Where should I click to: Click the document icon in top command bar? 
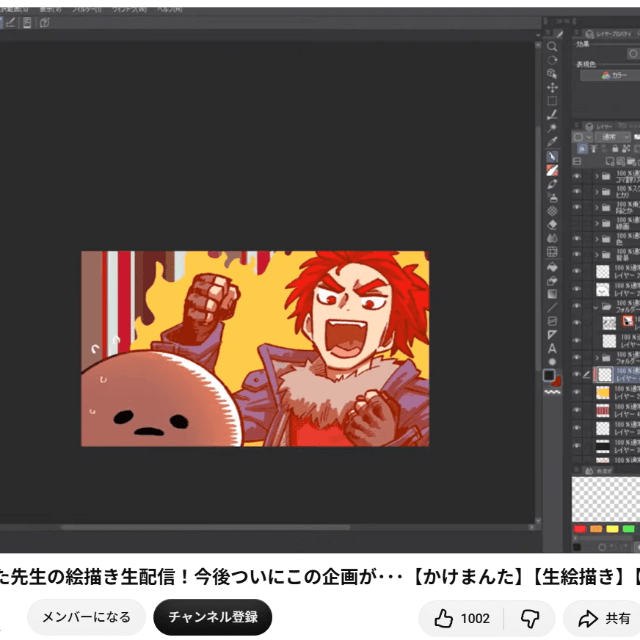point(27,23)
